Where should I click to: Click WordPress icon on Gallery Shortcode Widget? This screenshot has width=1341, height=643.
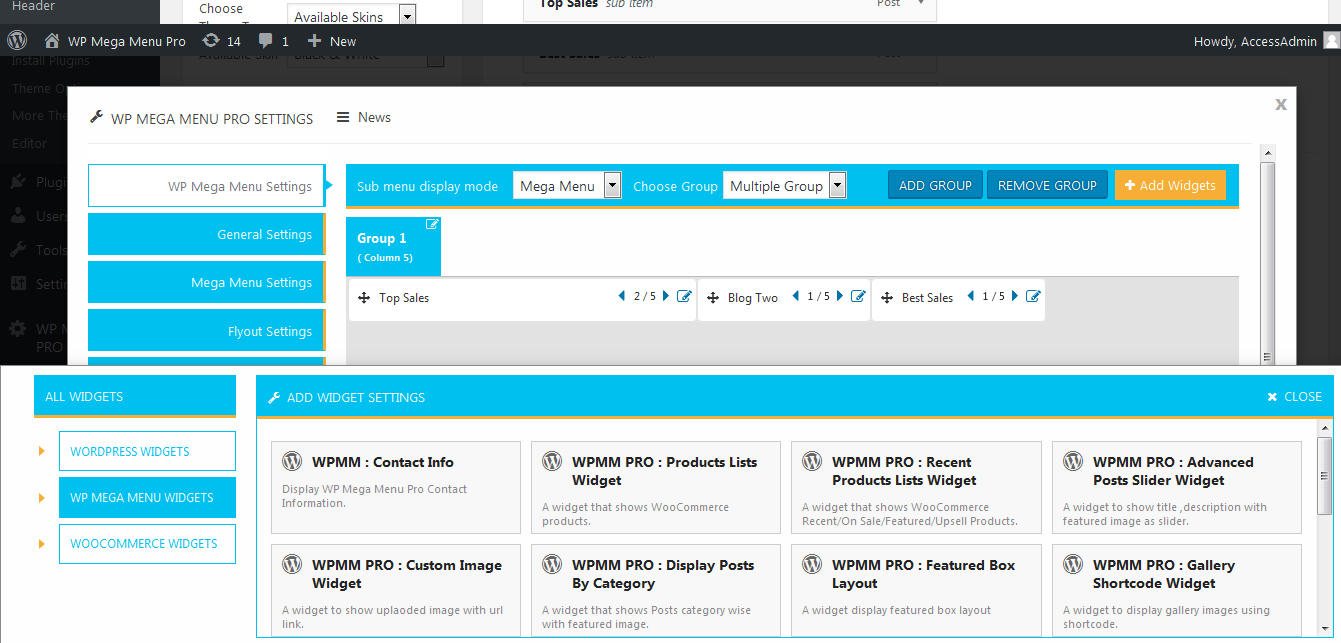(1073, 565)
